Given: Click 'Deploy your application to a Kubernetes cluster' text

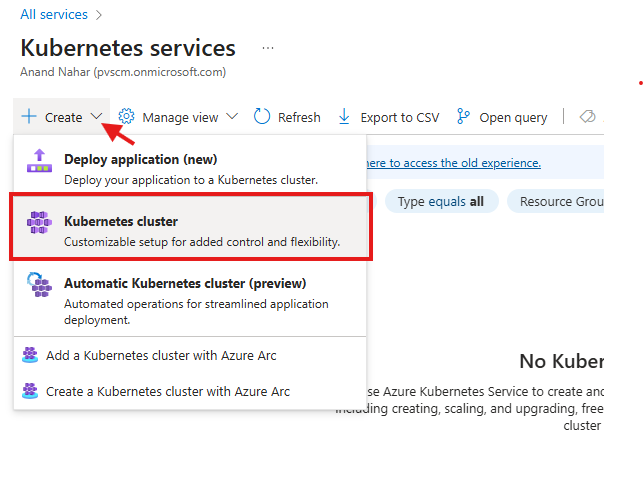Looking at the screenshot, I should [191, 180].
